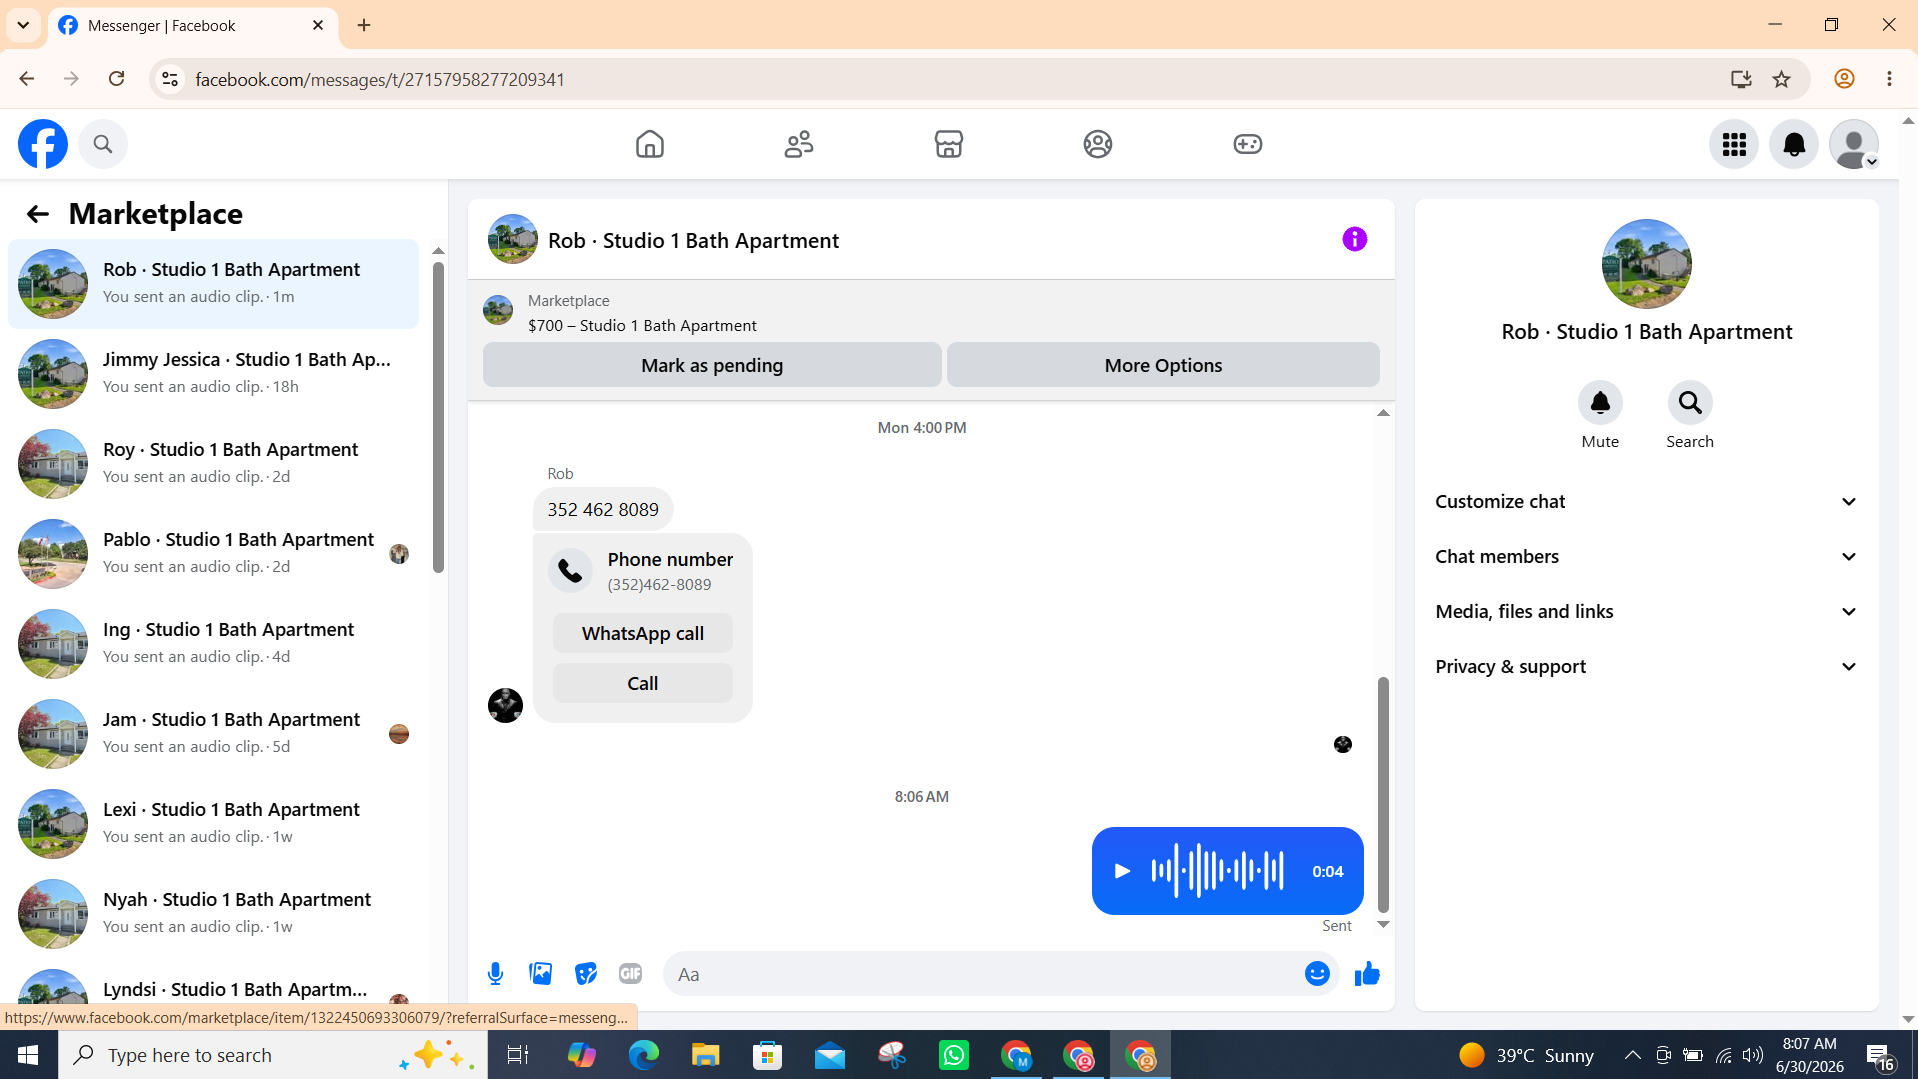
Task: Bookmark this page with the star icon
Action: 1782,79
